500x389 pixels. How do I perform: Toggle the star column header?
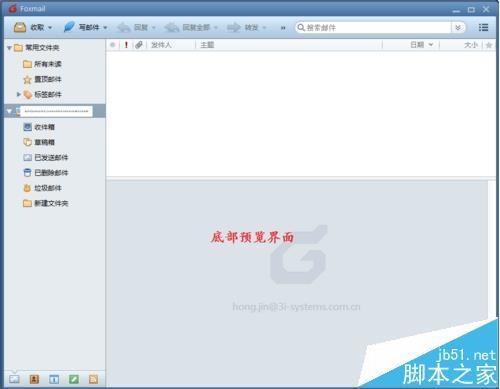click(489, 45)
